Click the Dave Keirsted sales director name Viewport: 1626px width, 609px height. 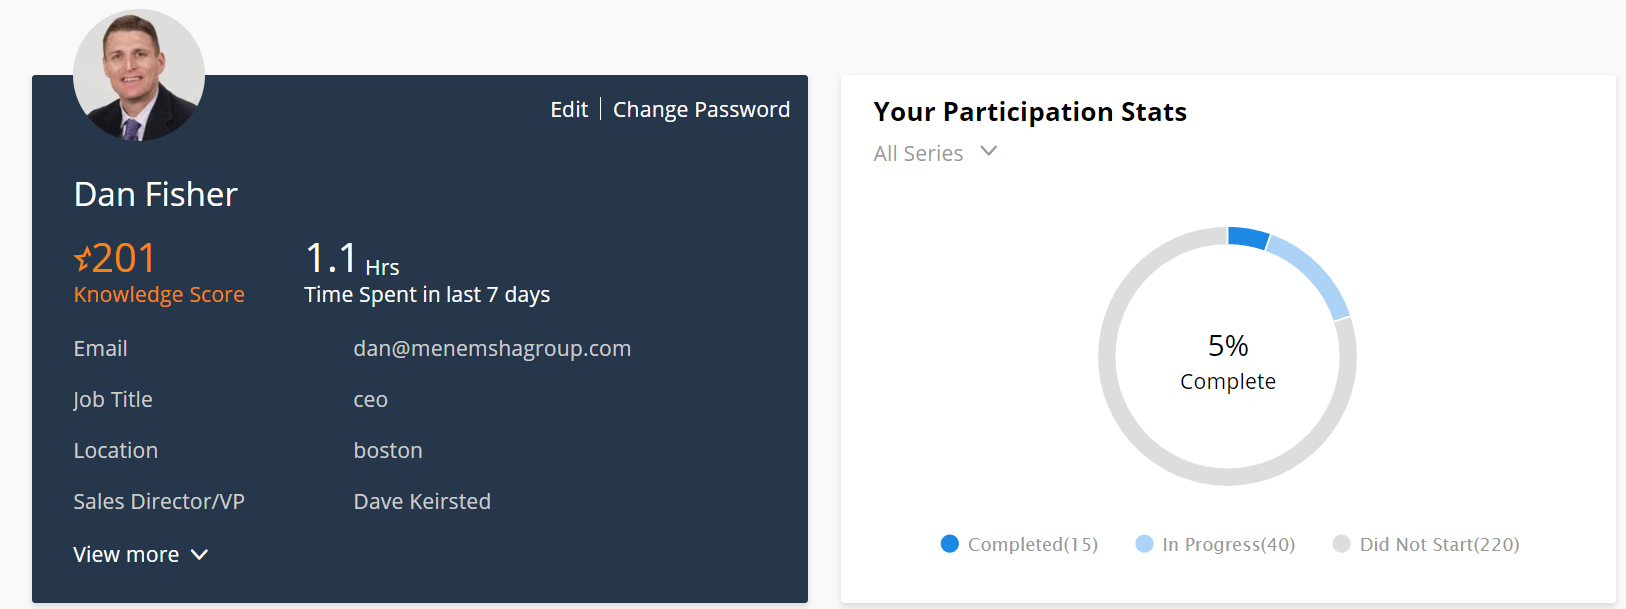pos(422,502)
